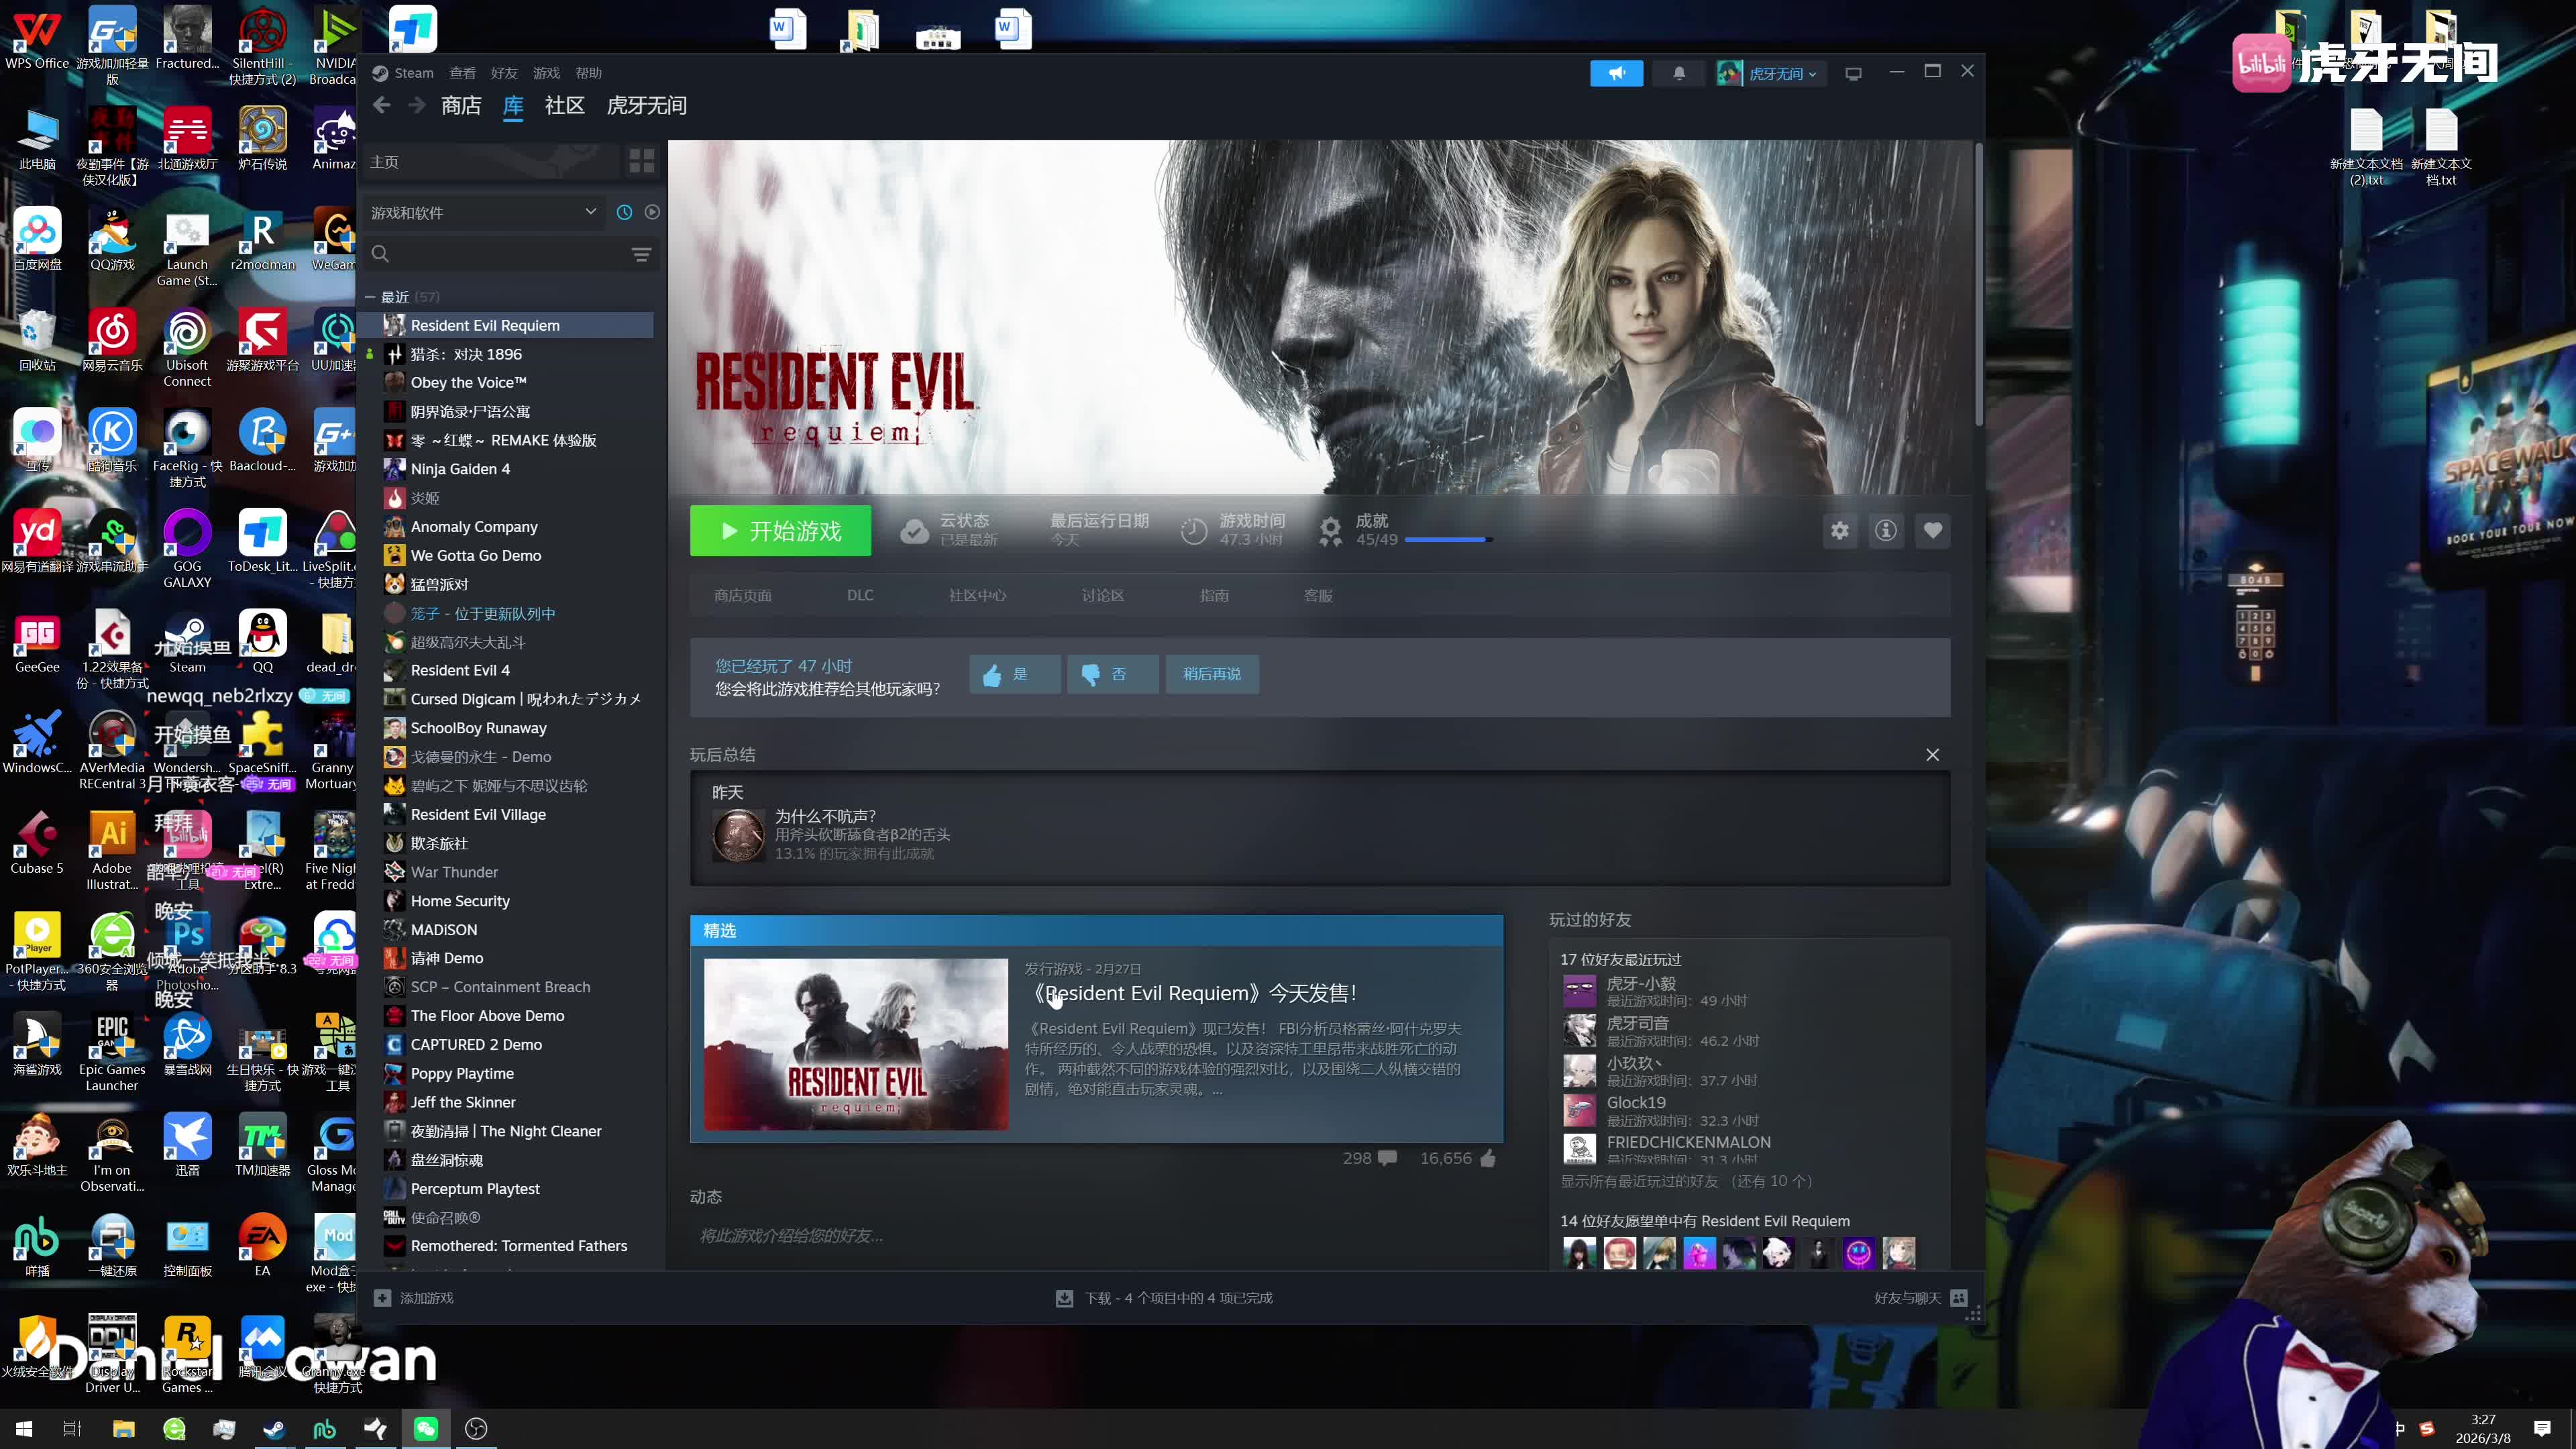Open the game info icon

(1885, 531)
